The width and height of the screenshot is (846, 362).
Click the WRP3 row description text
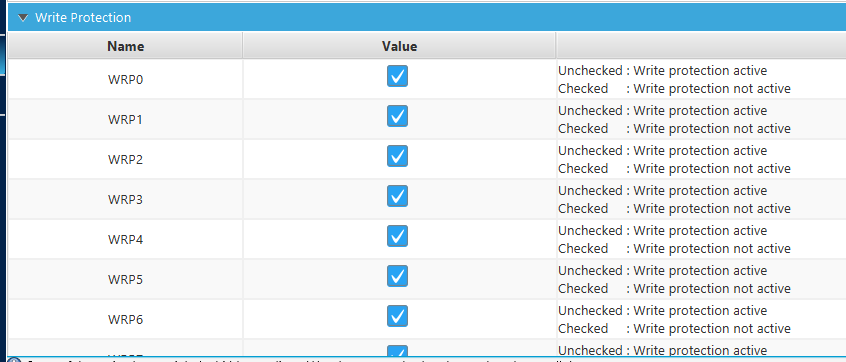point(674,199)
